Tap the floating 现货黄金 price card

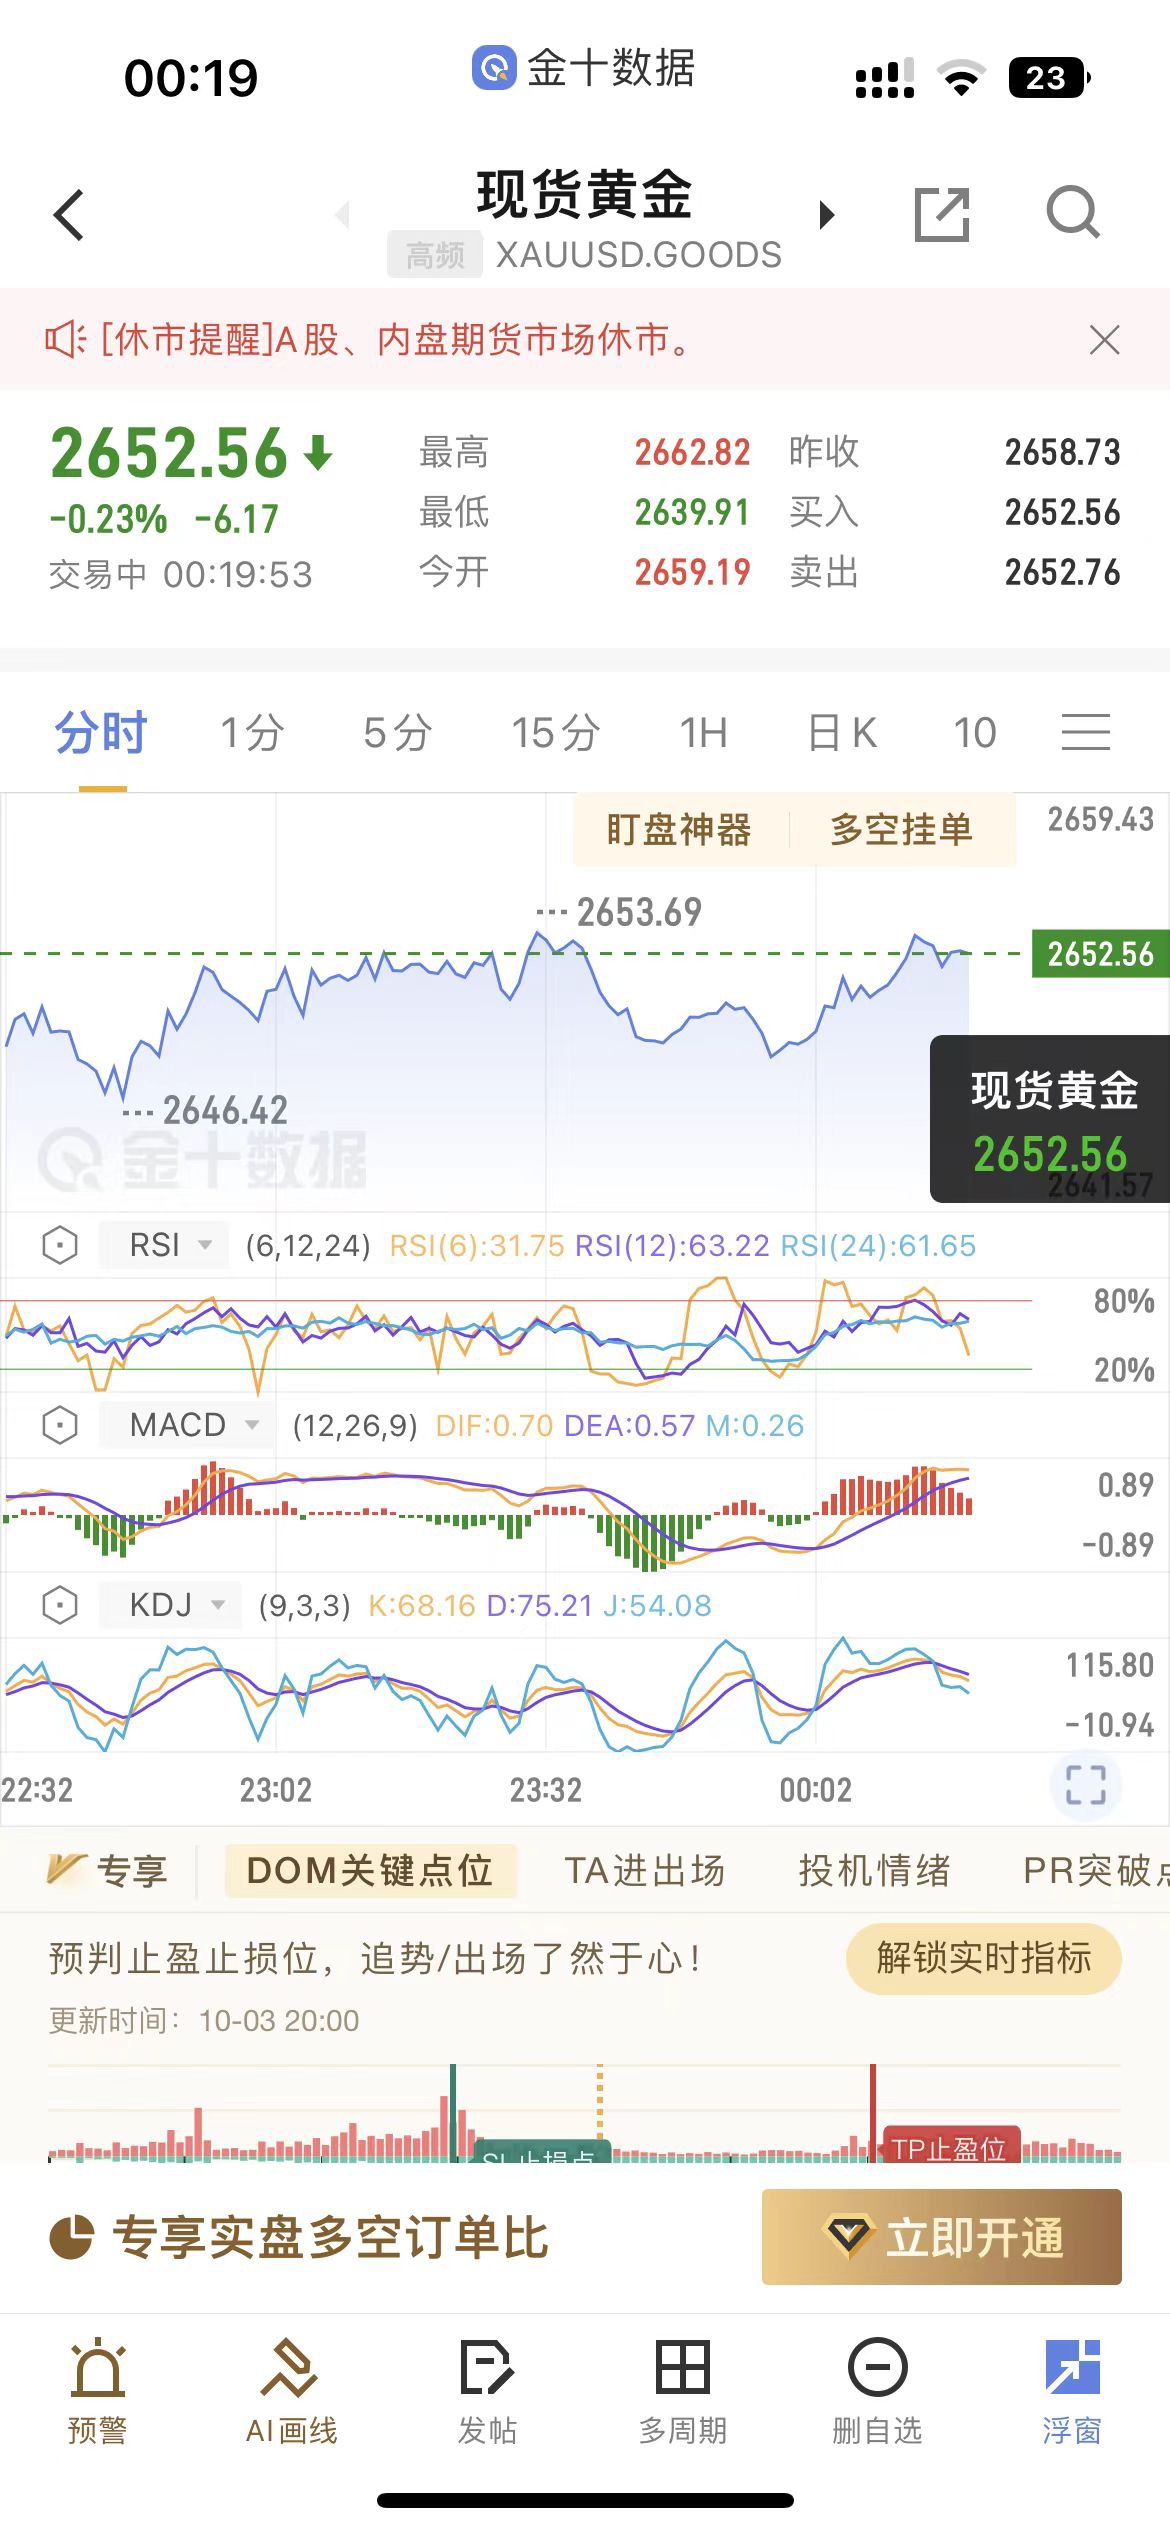click(x=1050, y=1119)
